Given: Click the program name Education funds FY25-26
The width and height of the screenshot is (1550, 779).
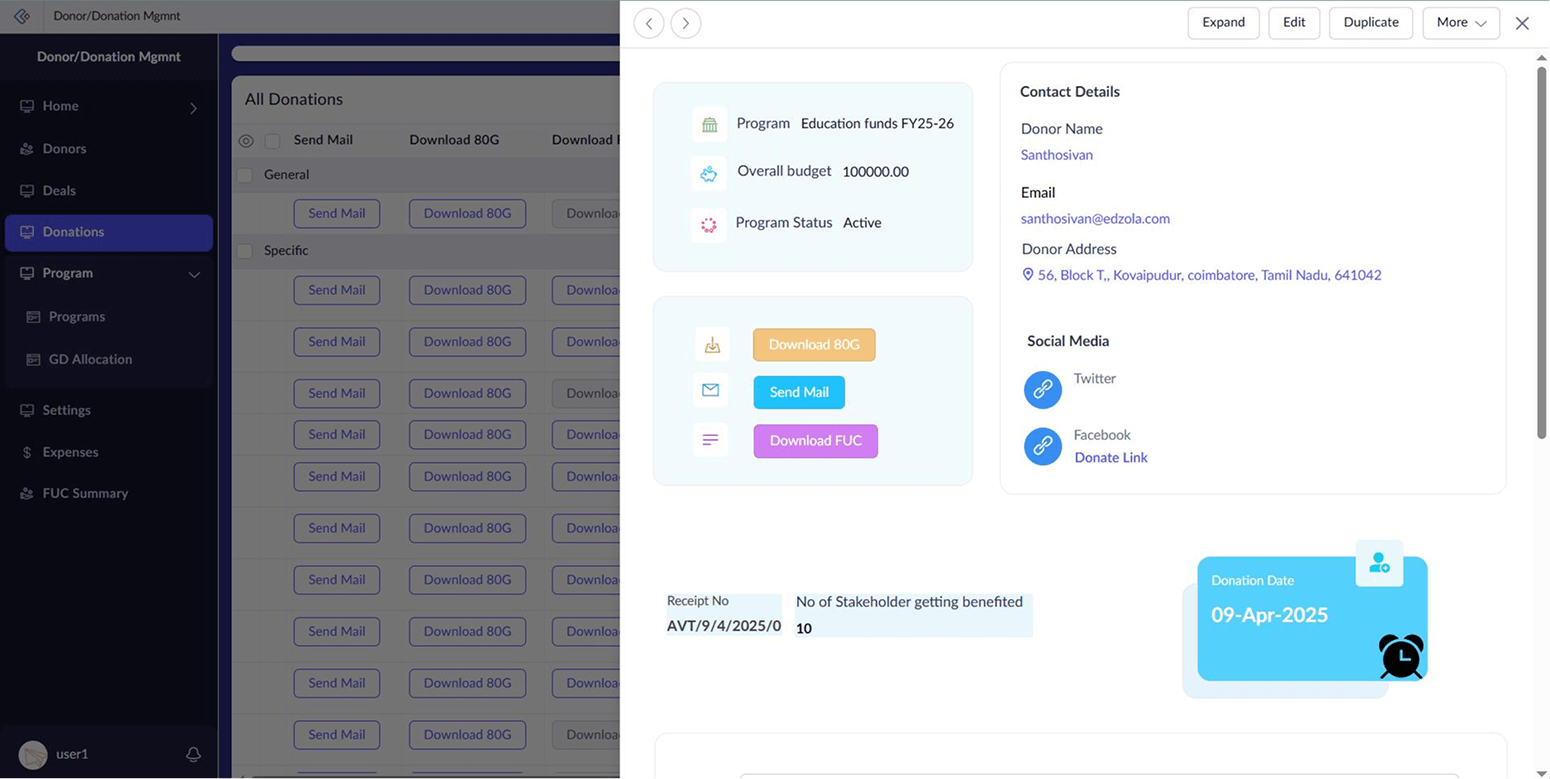Looking at the screenshot, I should point(877,124).
